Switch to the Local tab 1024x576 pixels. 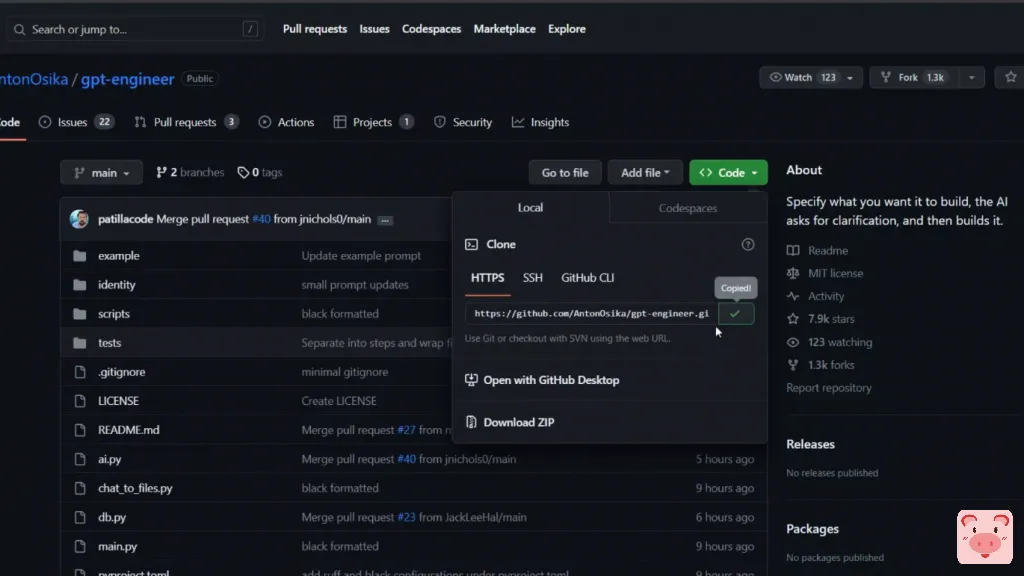[x=530, y=208]
